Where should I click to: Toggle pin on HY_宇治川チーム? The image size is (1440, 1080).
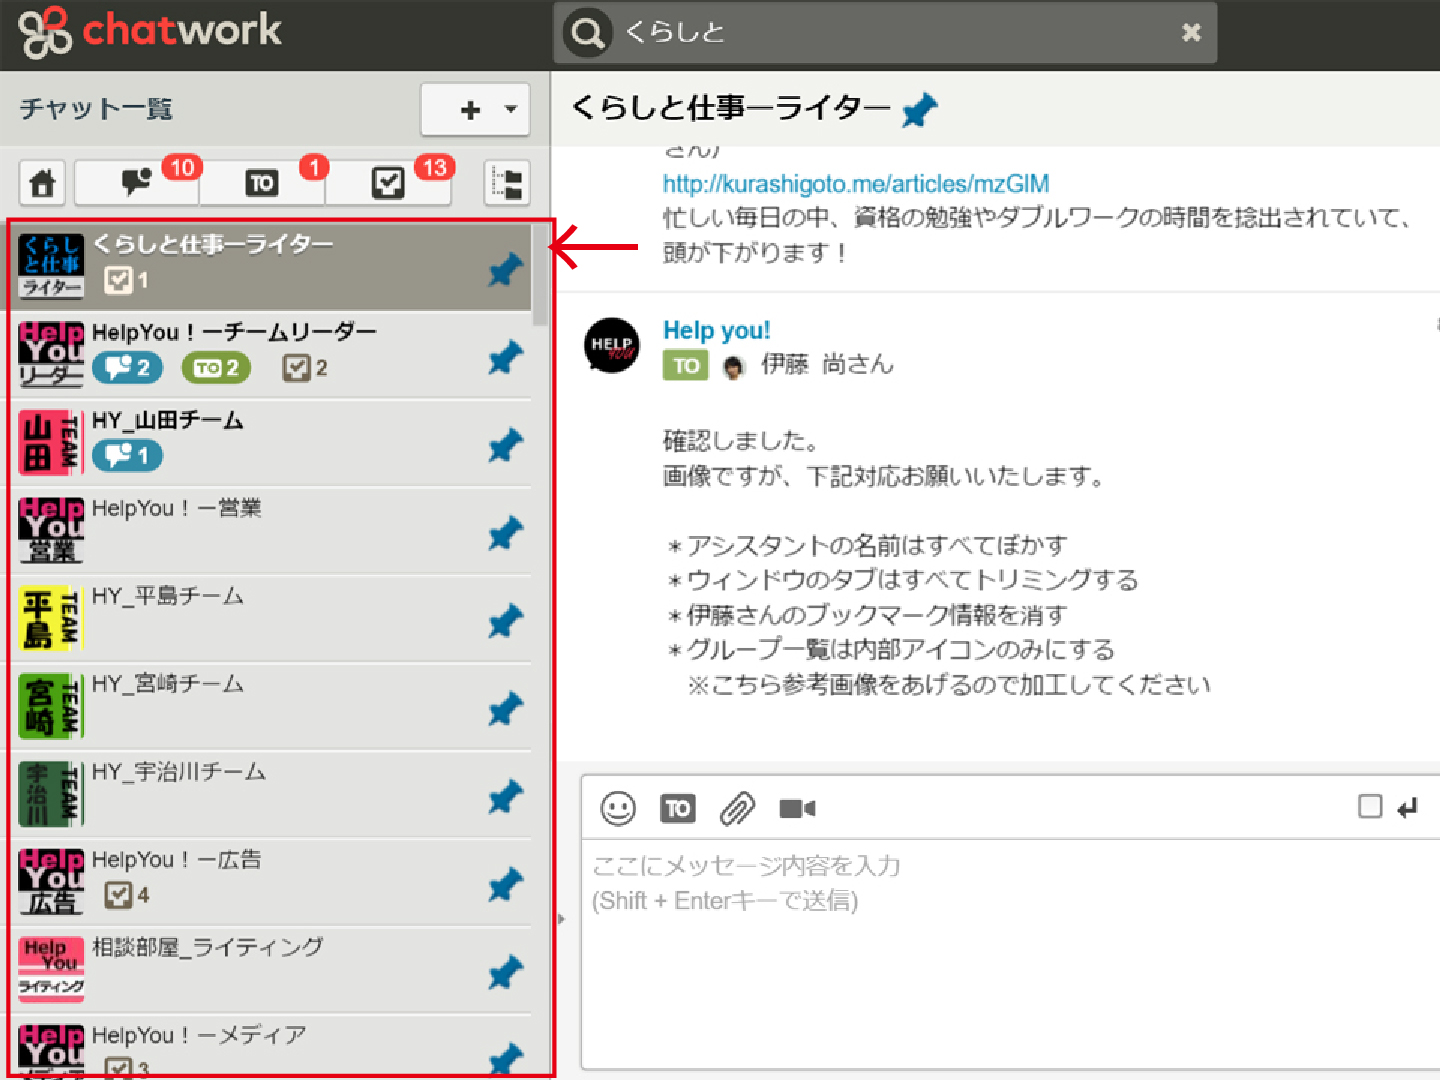(505, 797)
